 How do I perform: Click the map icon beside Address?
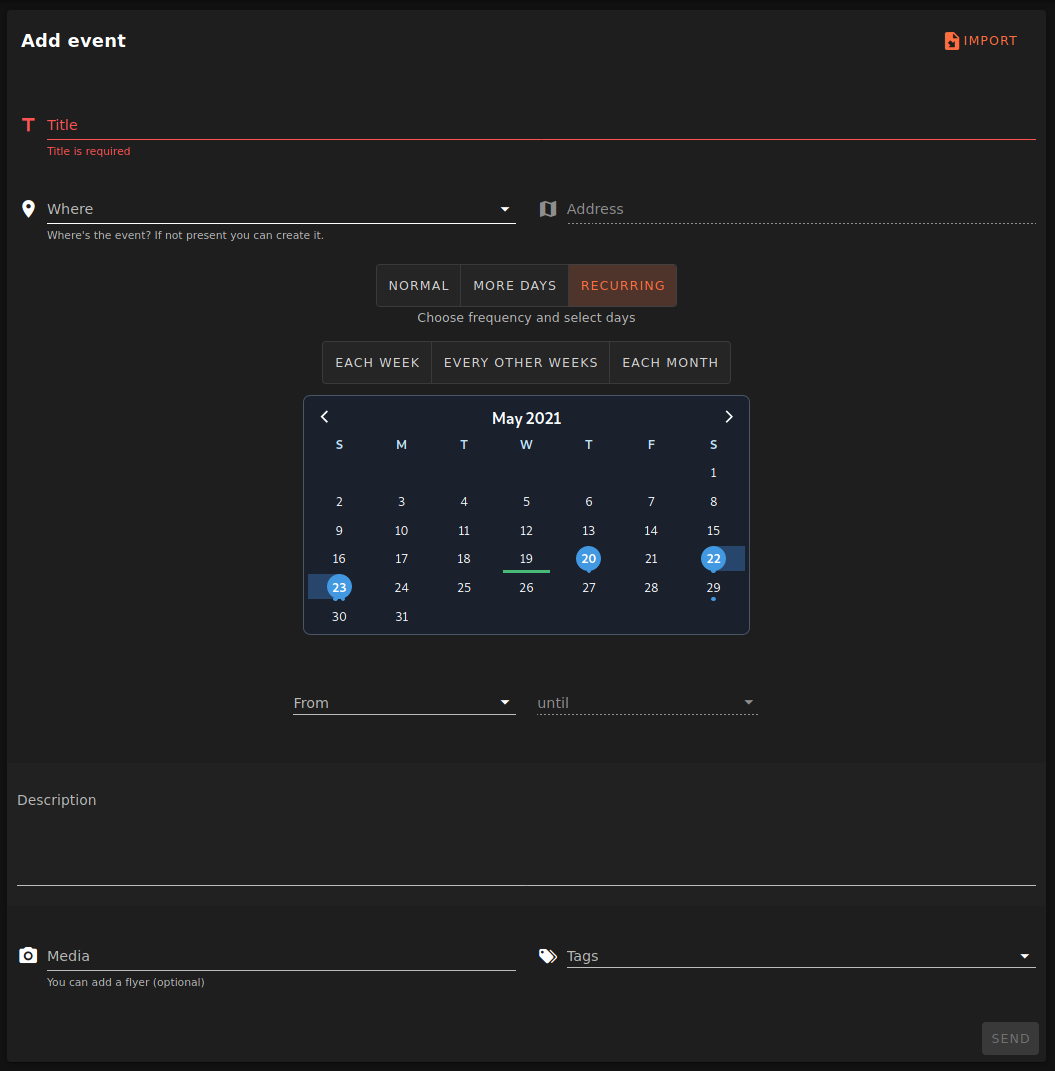click(548, 209)
